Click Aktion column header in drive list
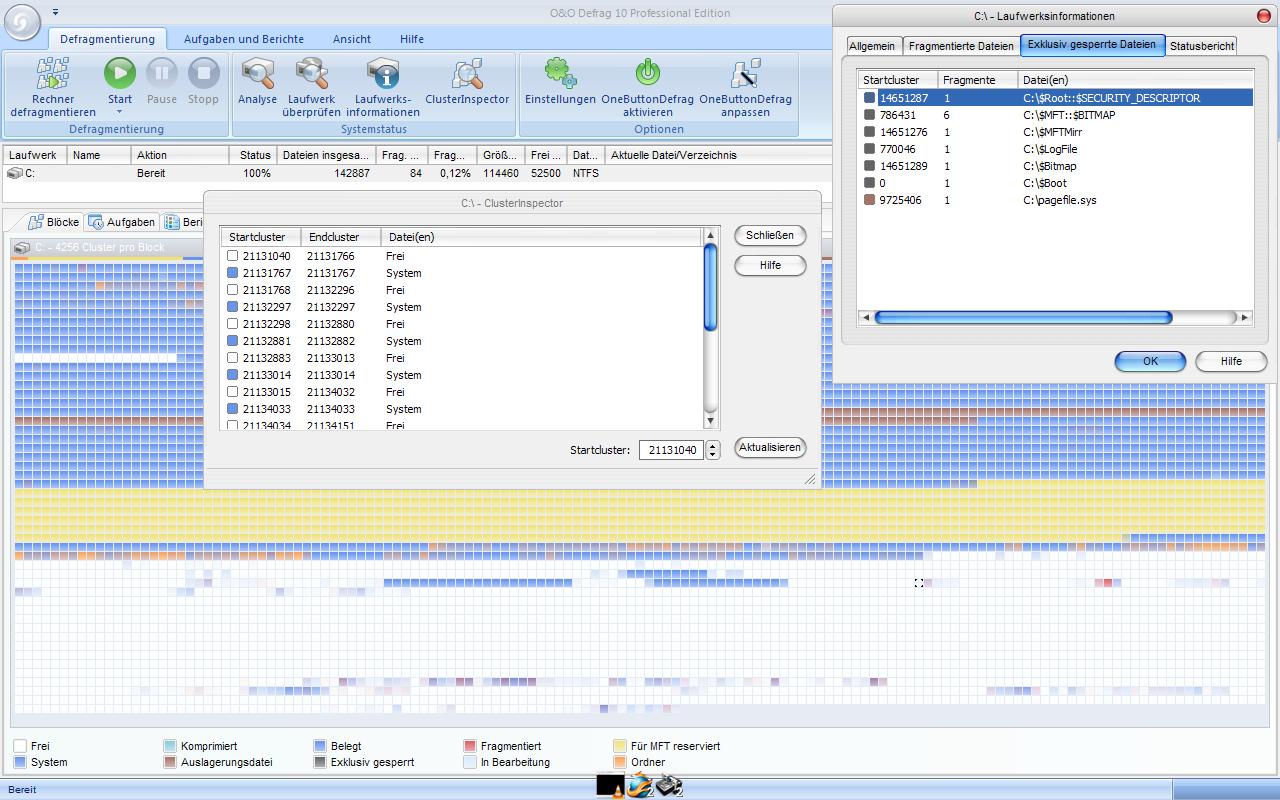 point(180,155)
